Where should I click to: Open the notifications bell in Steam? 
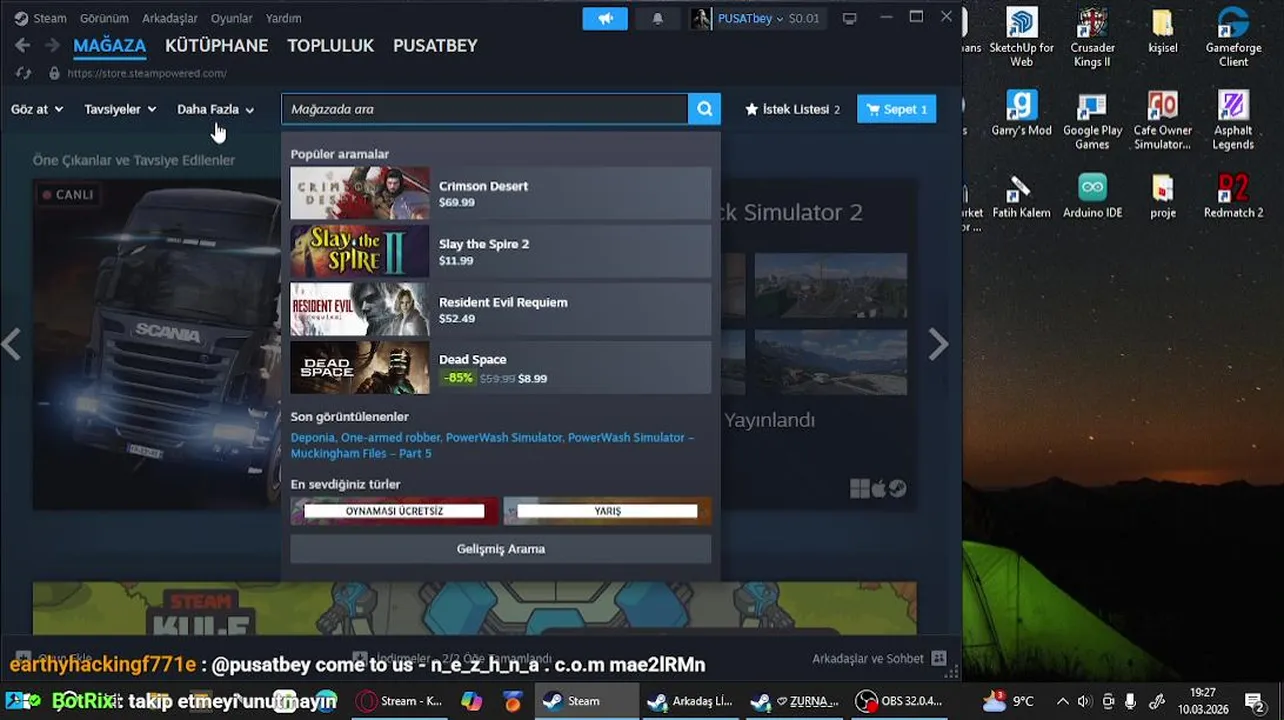(657, 18)
